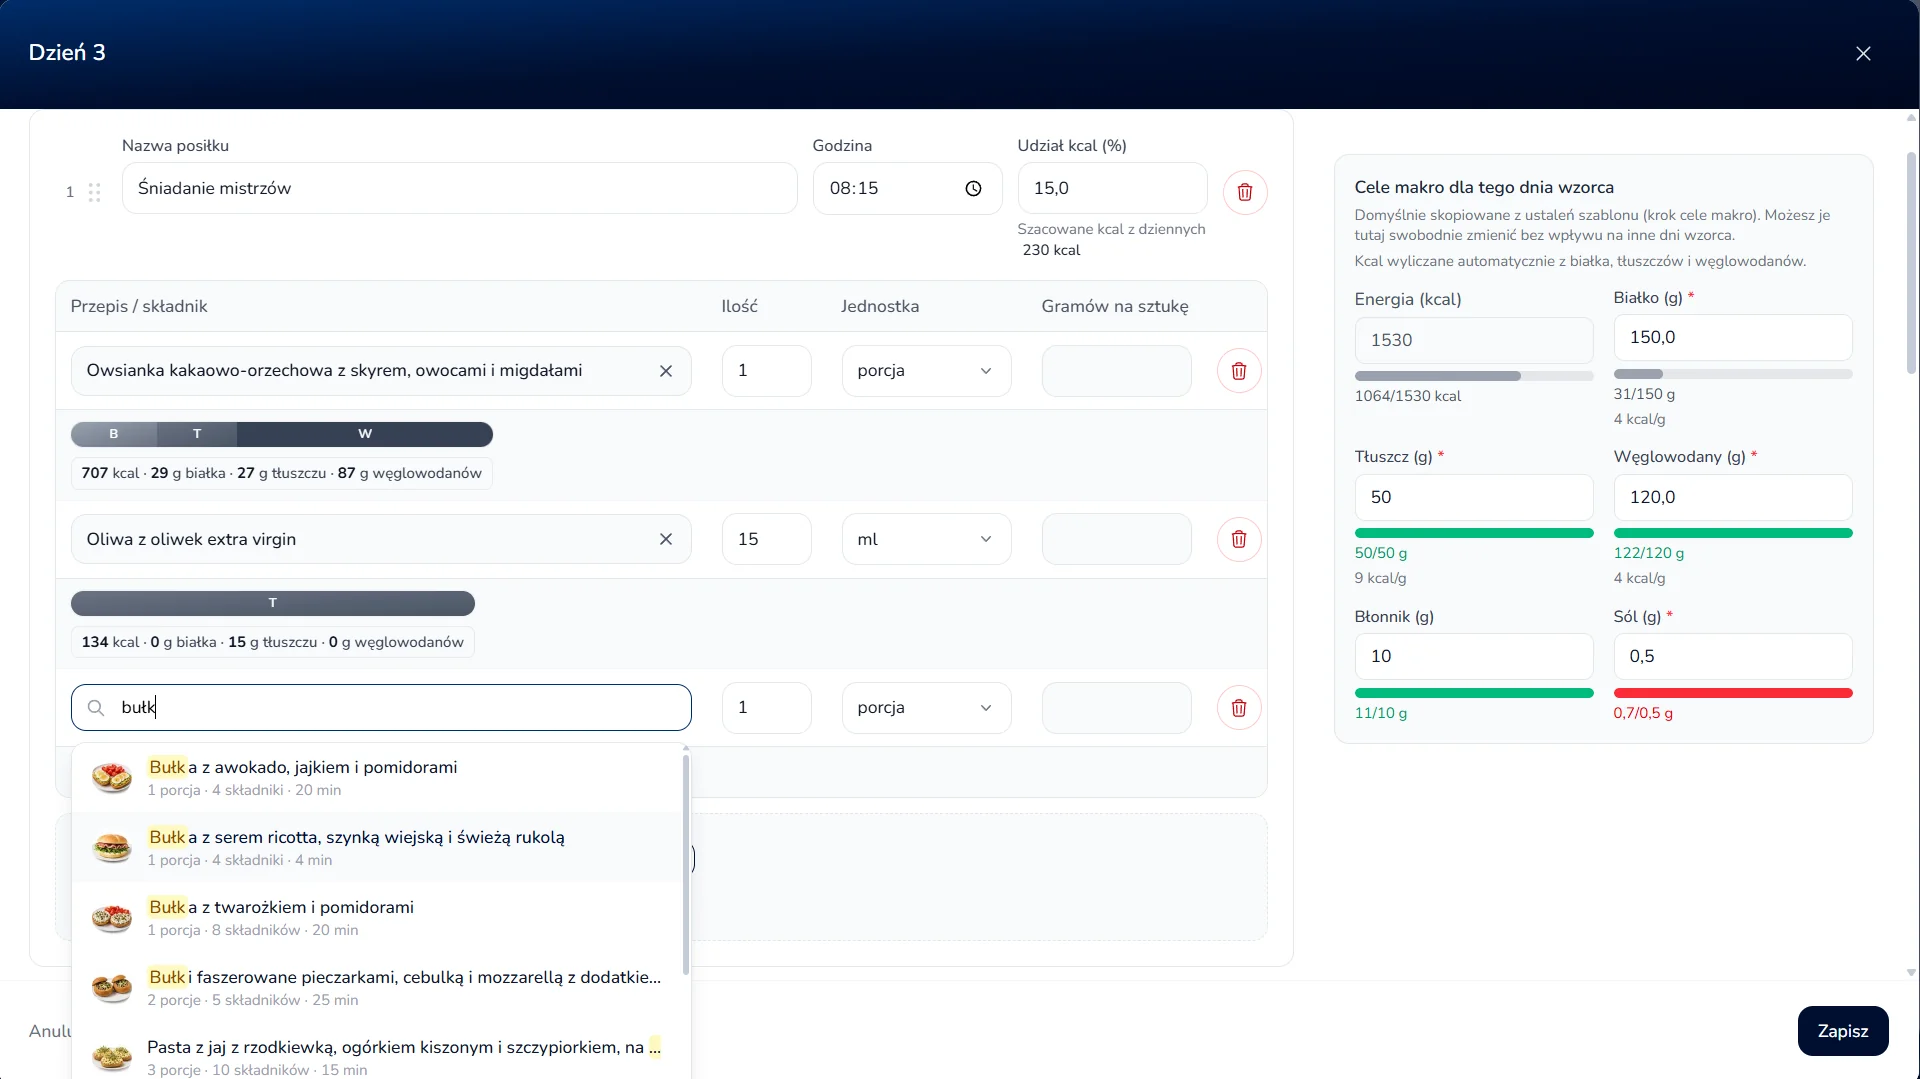Grab the meal drag handle dots
1920x1079 pixels.
tap(94, 192)
